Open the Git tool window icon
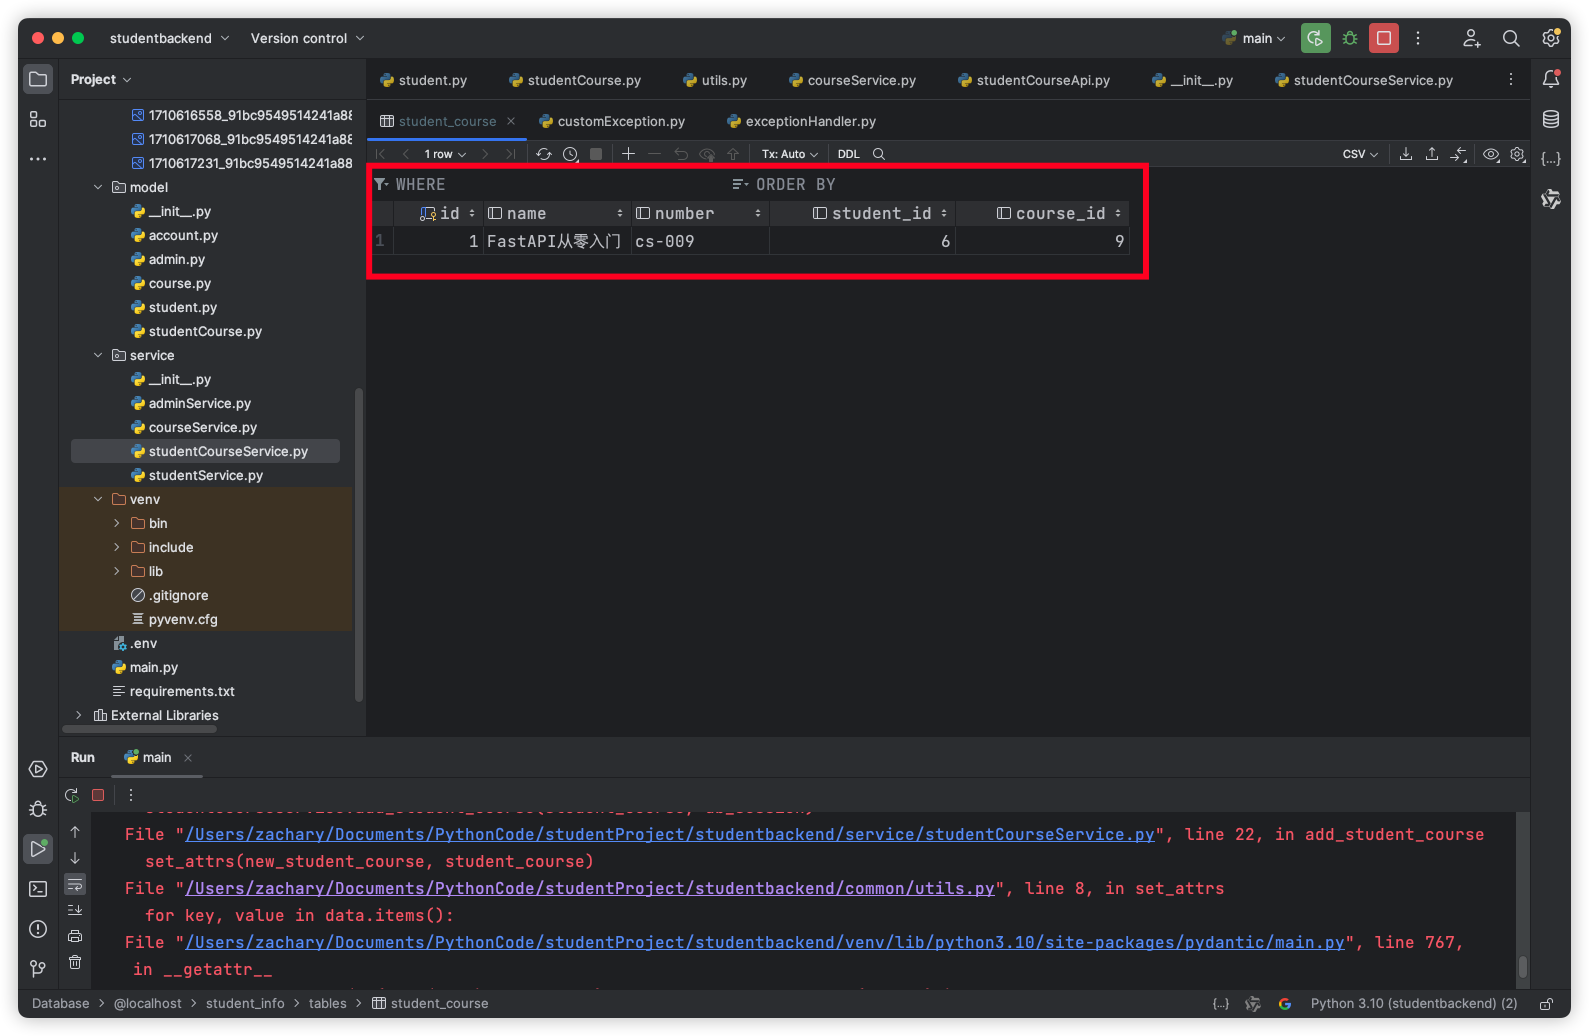Image resolution: width=1589 pixels, height=1036 pixels. tap(38, 968)
